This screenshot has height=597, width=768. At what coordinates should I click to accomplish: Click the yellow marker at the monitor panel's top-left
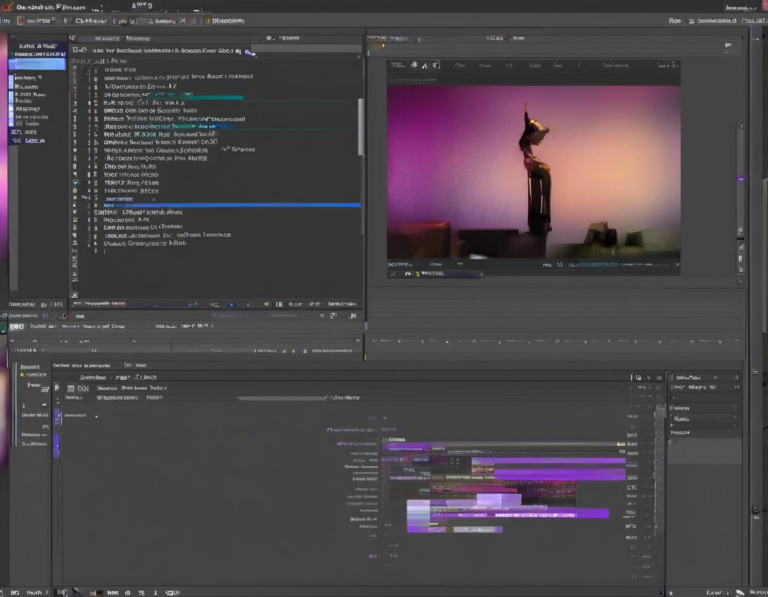[x=383, y=46]
